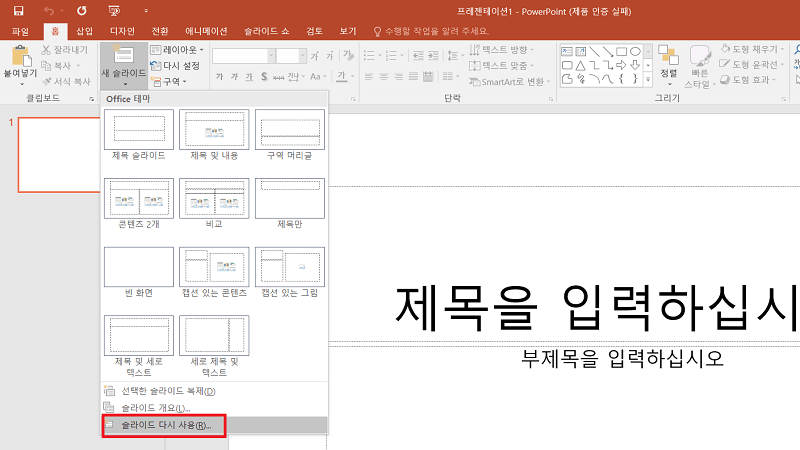Screen dimensions: 800x450
Task: Click 서식 복사 format painter
Action: (x=66, y=81)
